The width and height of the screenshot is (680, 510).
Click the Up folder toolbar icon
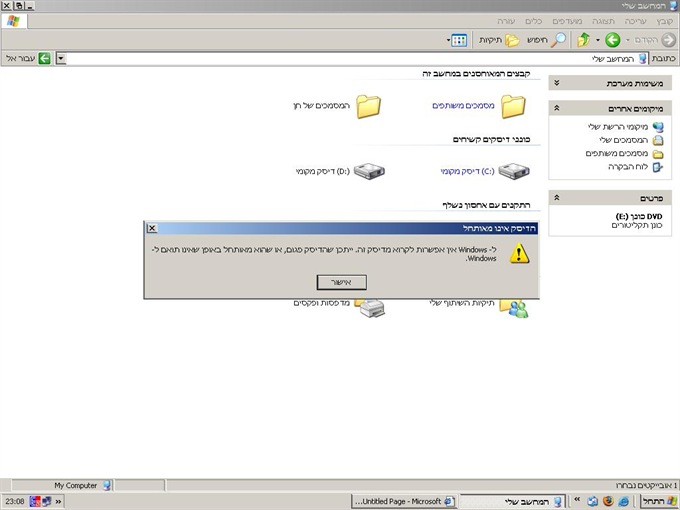(x=583, y=40)
